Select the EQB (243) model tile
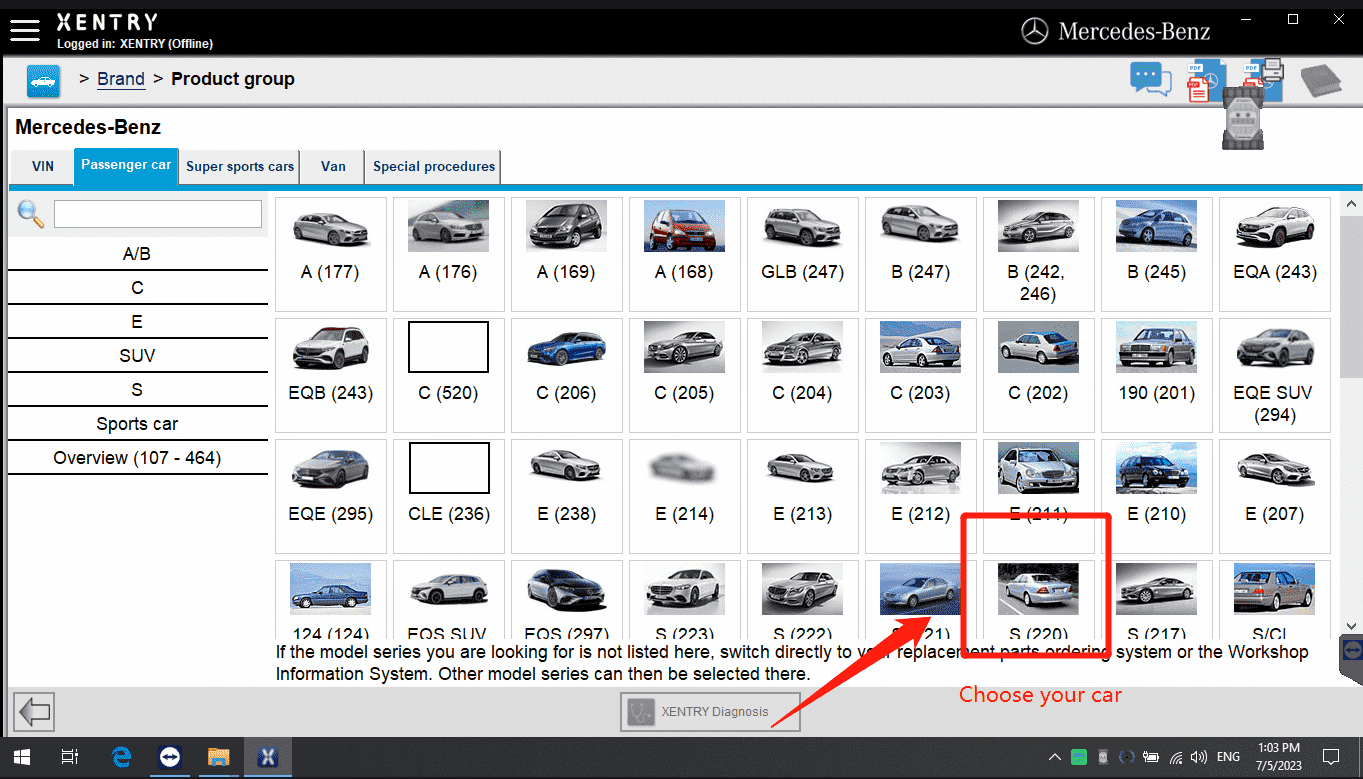1363x779 pixels. pyautogui.click(x=330, y=375)
